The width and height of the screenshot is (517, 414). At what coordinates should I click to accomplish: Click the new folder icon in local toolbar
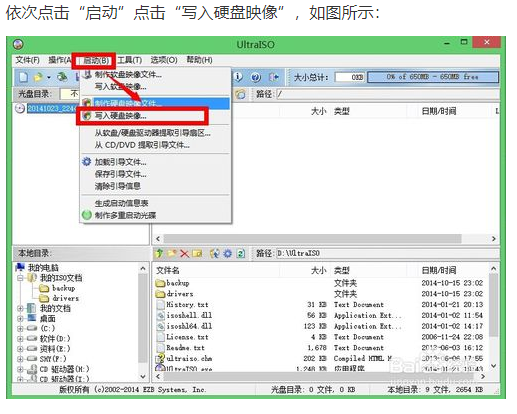pyautogui.click(x=172, y=254)
